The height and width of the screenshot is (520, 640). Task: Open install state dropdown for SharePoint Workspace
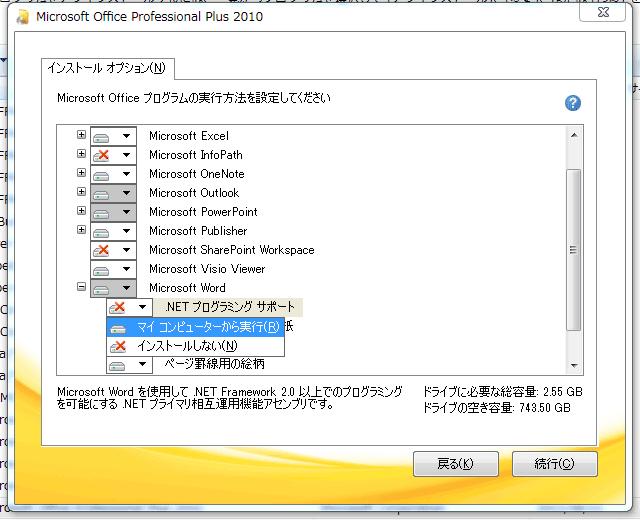click(x=113, y=250)
